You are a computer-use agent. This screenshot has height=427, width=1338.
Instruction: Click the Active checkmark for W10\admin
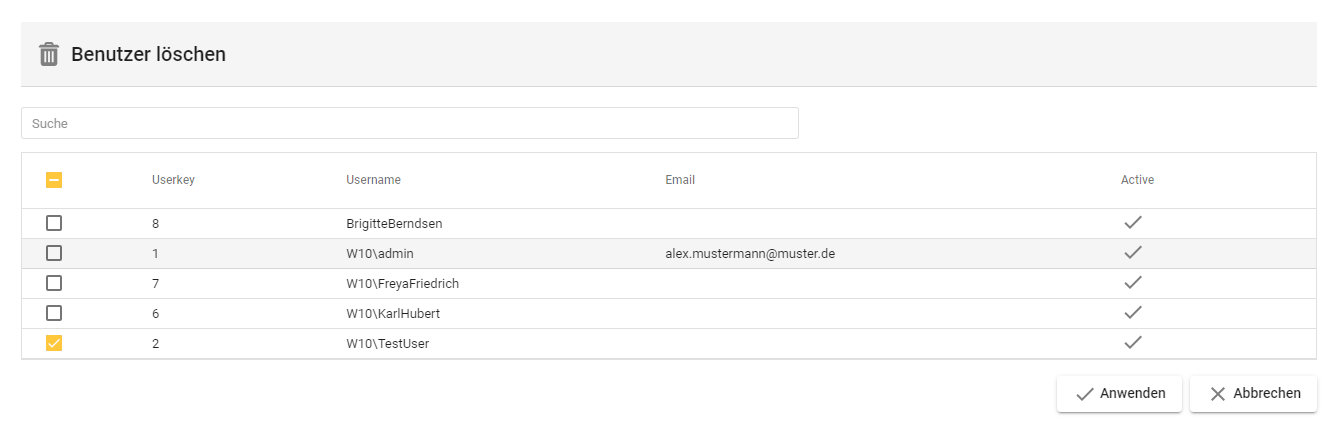pos(1133,253)
